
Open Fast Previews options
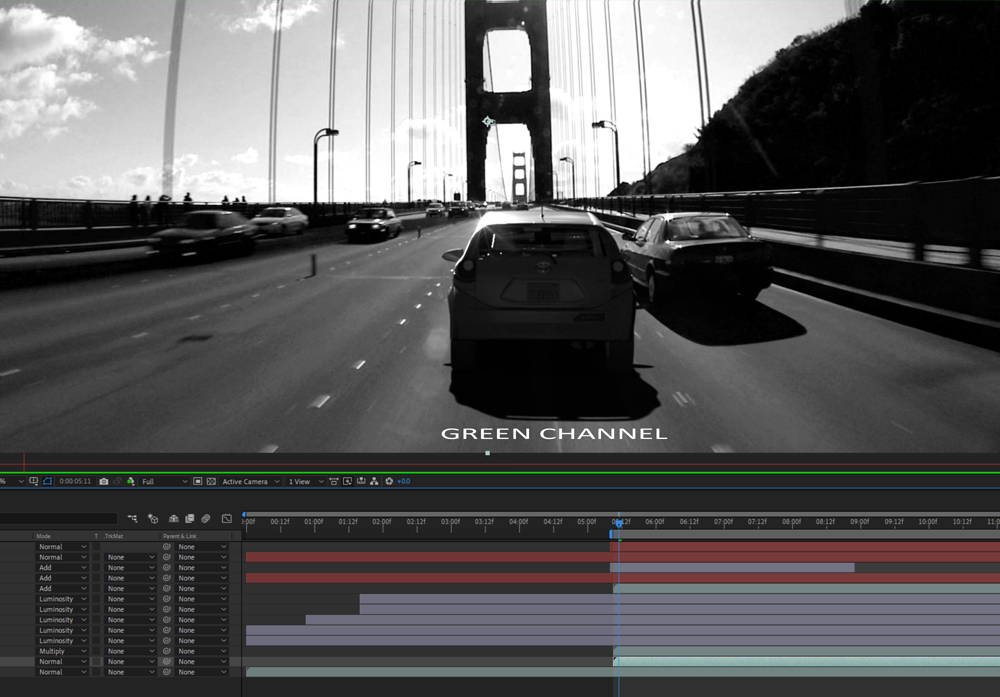point(347,481)
